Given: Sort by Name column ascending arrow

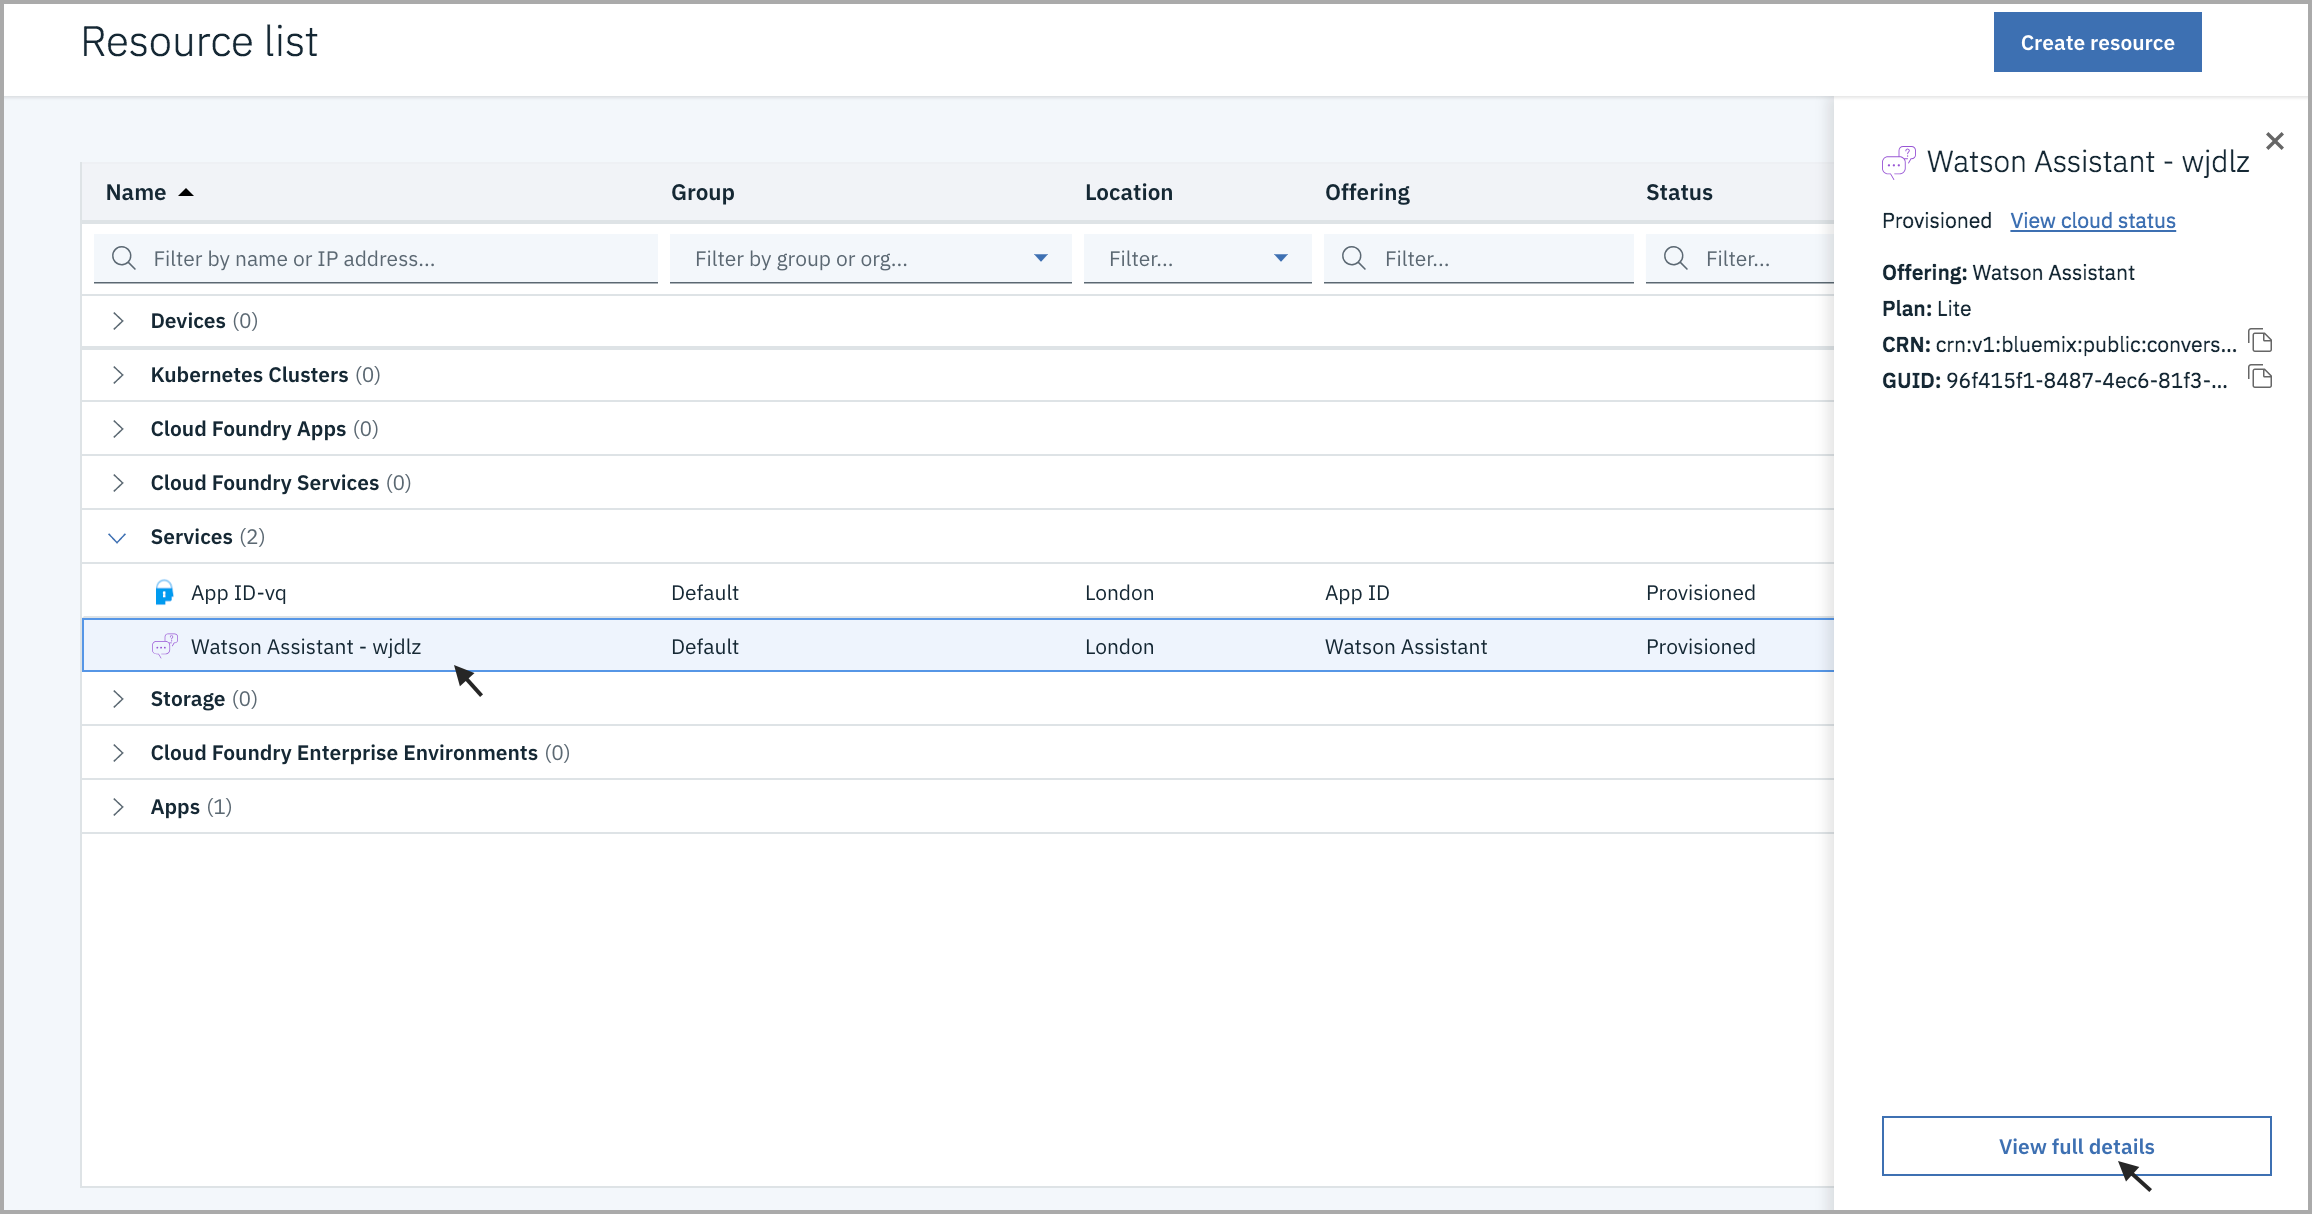Looking at the screenshot, I should pyautogui.click(x=186, y=192).
